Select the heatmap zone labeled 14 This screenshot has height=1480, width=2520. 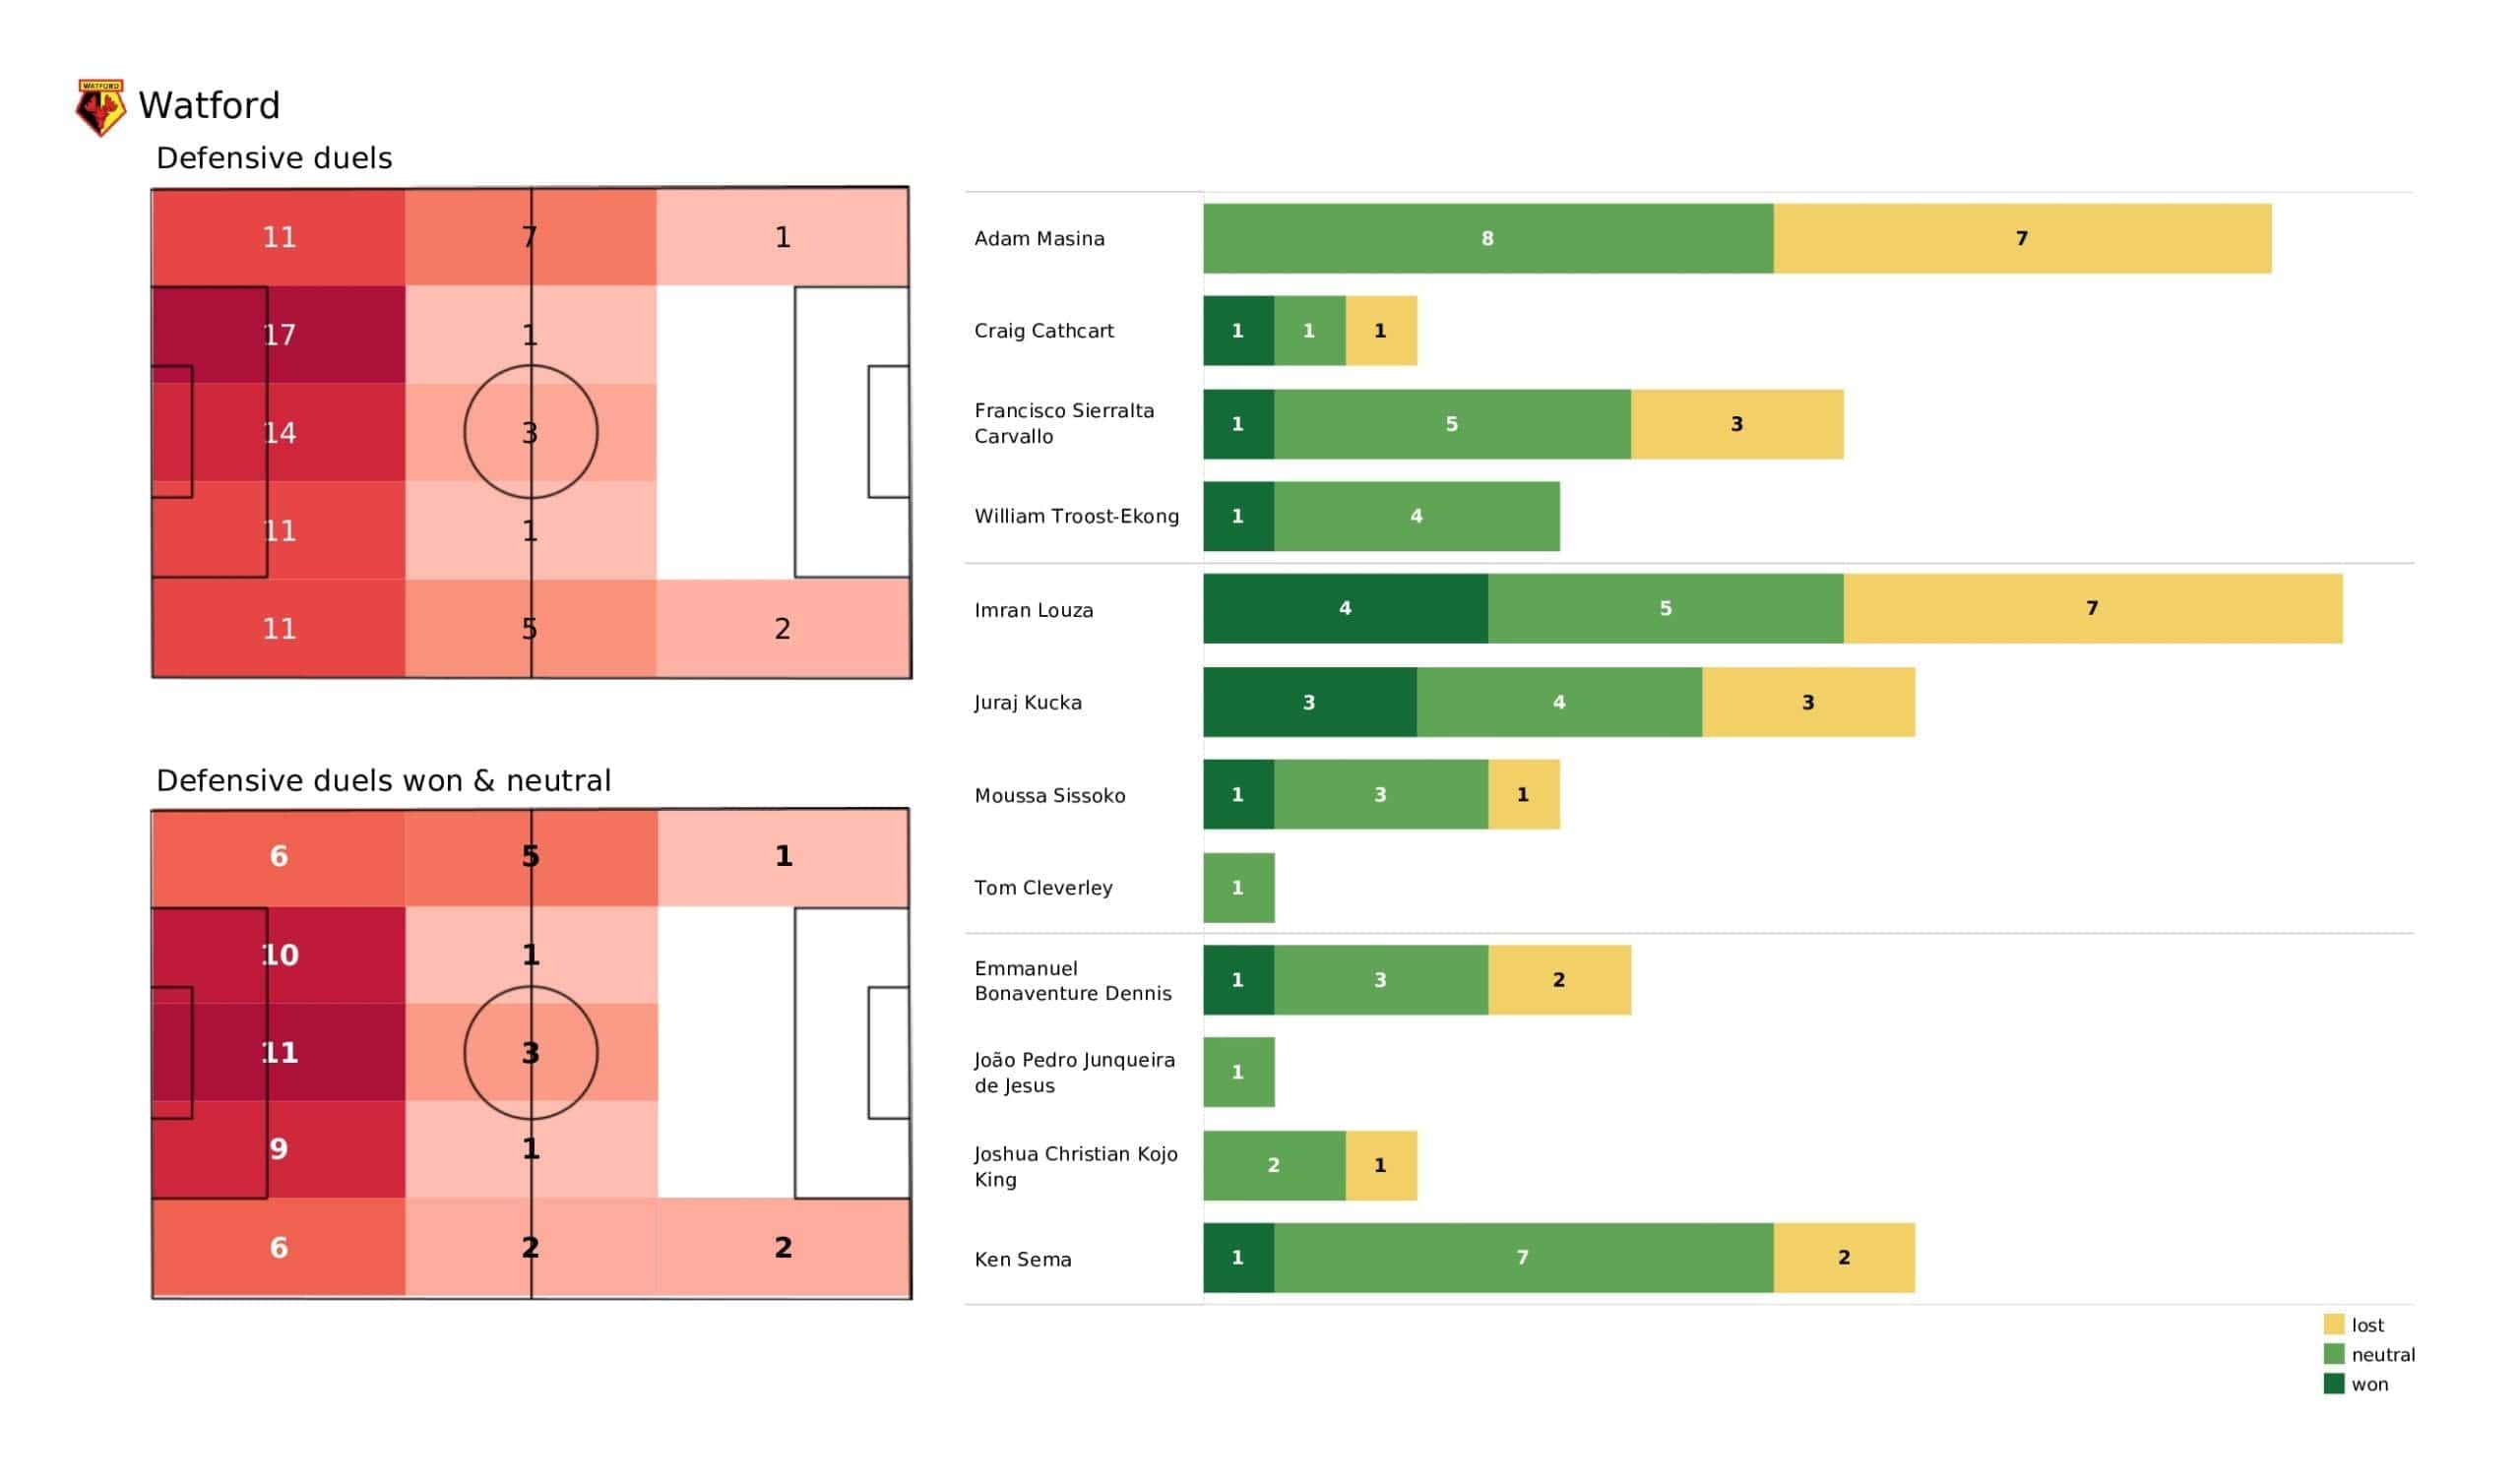point(279,433)
